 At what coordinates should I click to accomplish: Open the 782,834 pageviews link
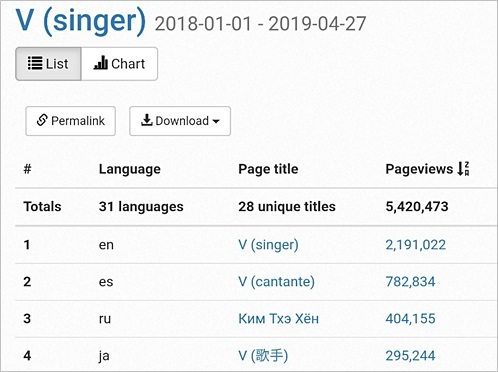[x=410, y=282]
